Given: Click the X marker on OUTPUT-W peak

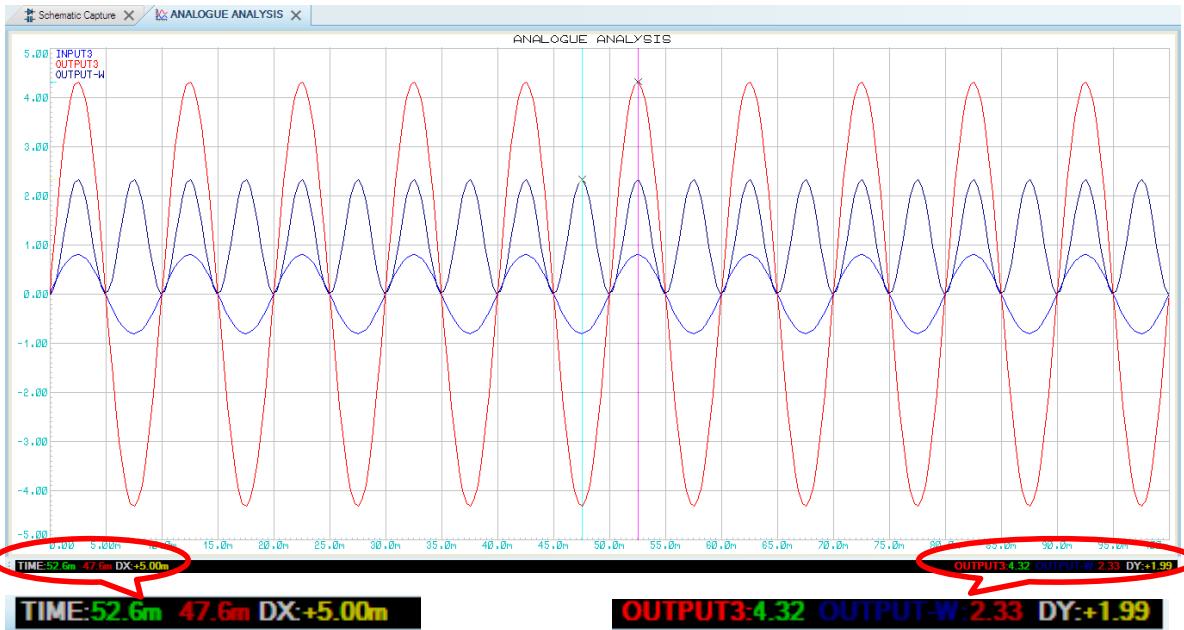Looking at the screenshot, I should [582, 180].
